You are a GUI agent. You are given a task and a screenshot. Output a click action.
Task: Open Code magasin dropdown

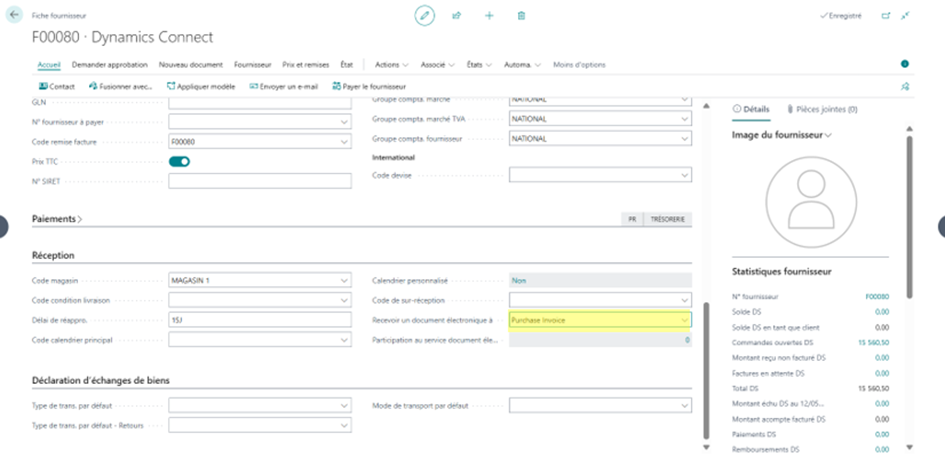click(x=344, y=280)
